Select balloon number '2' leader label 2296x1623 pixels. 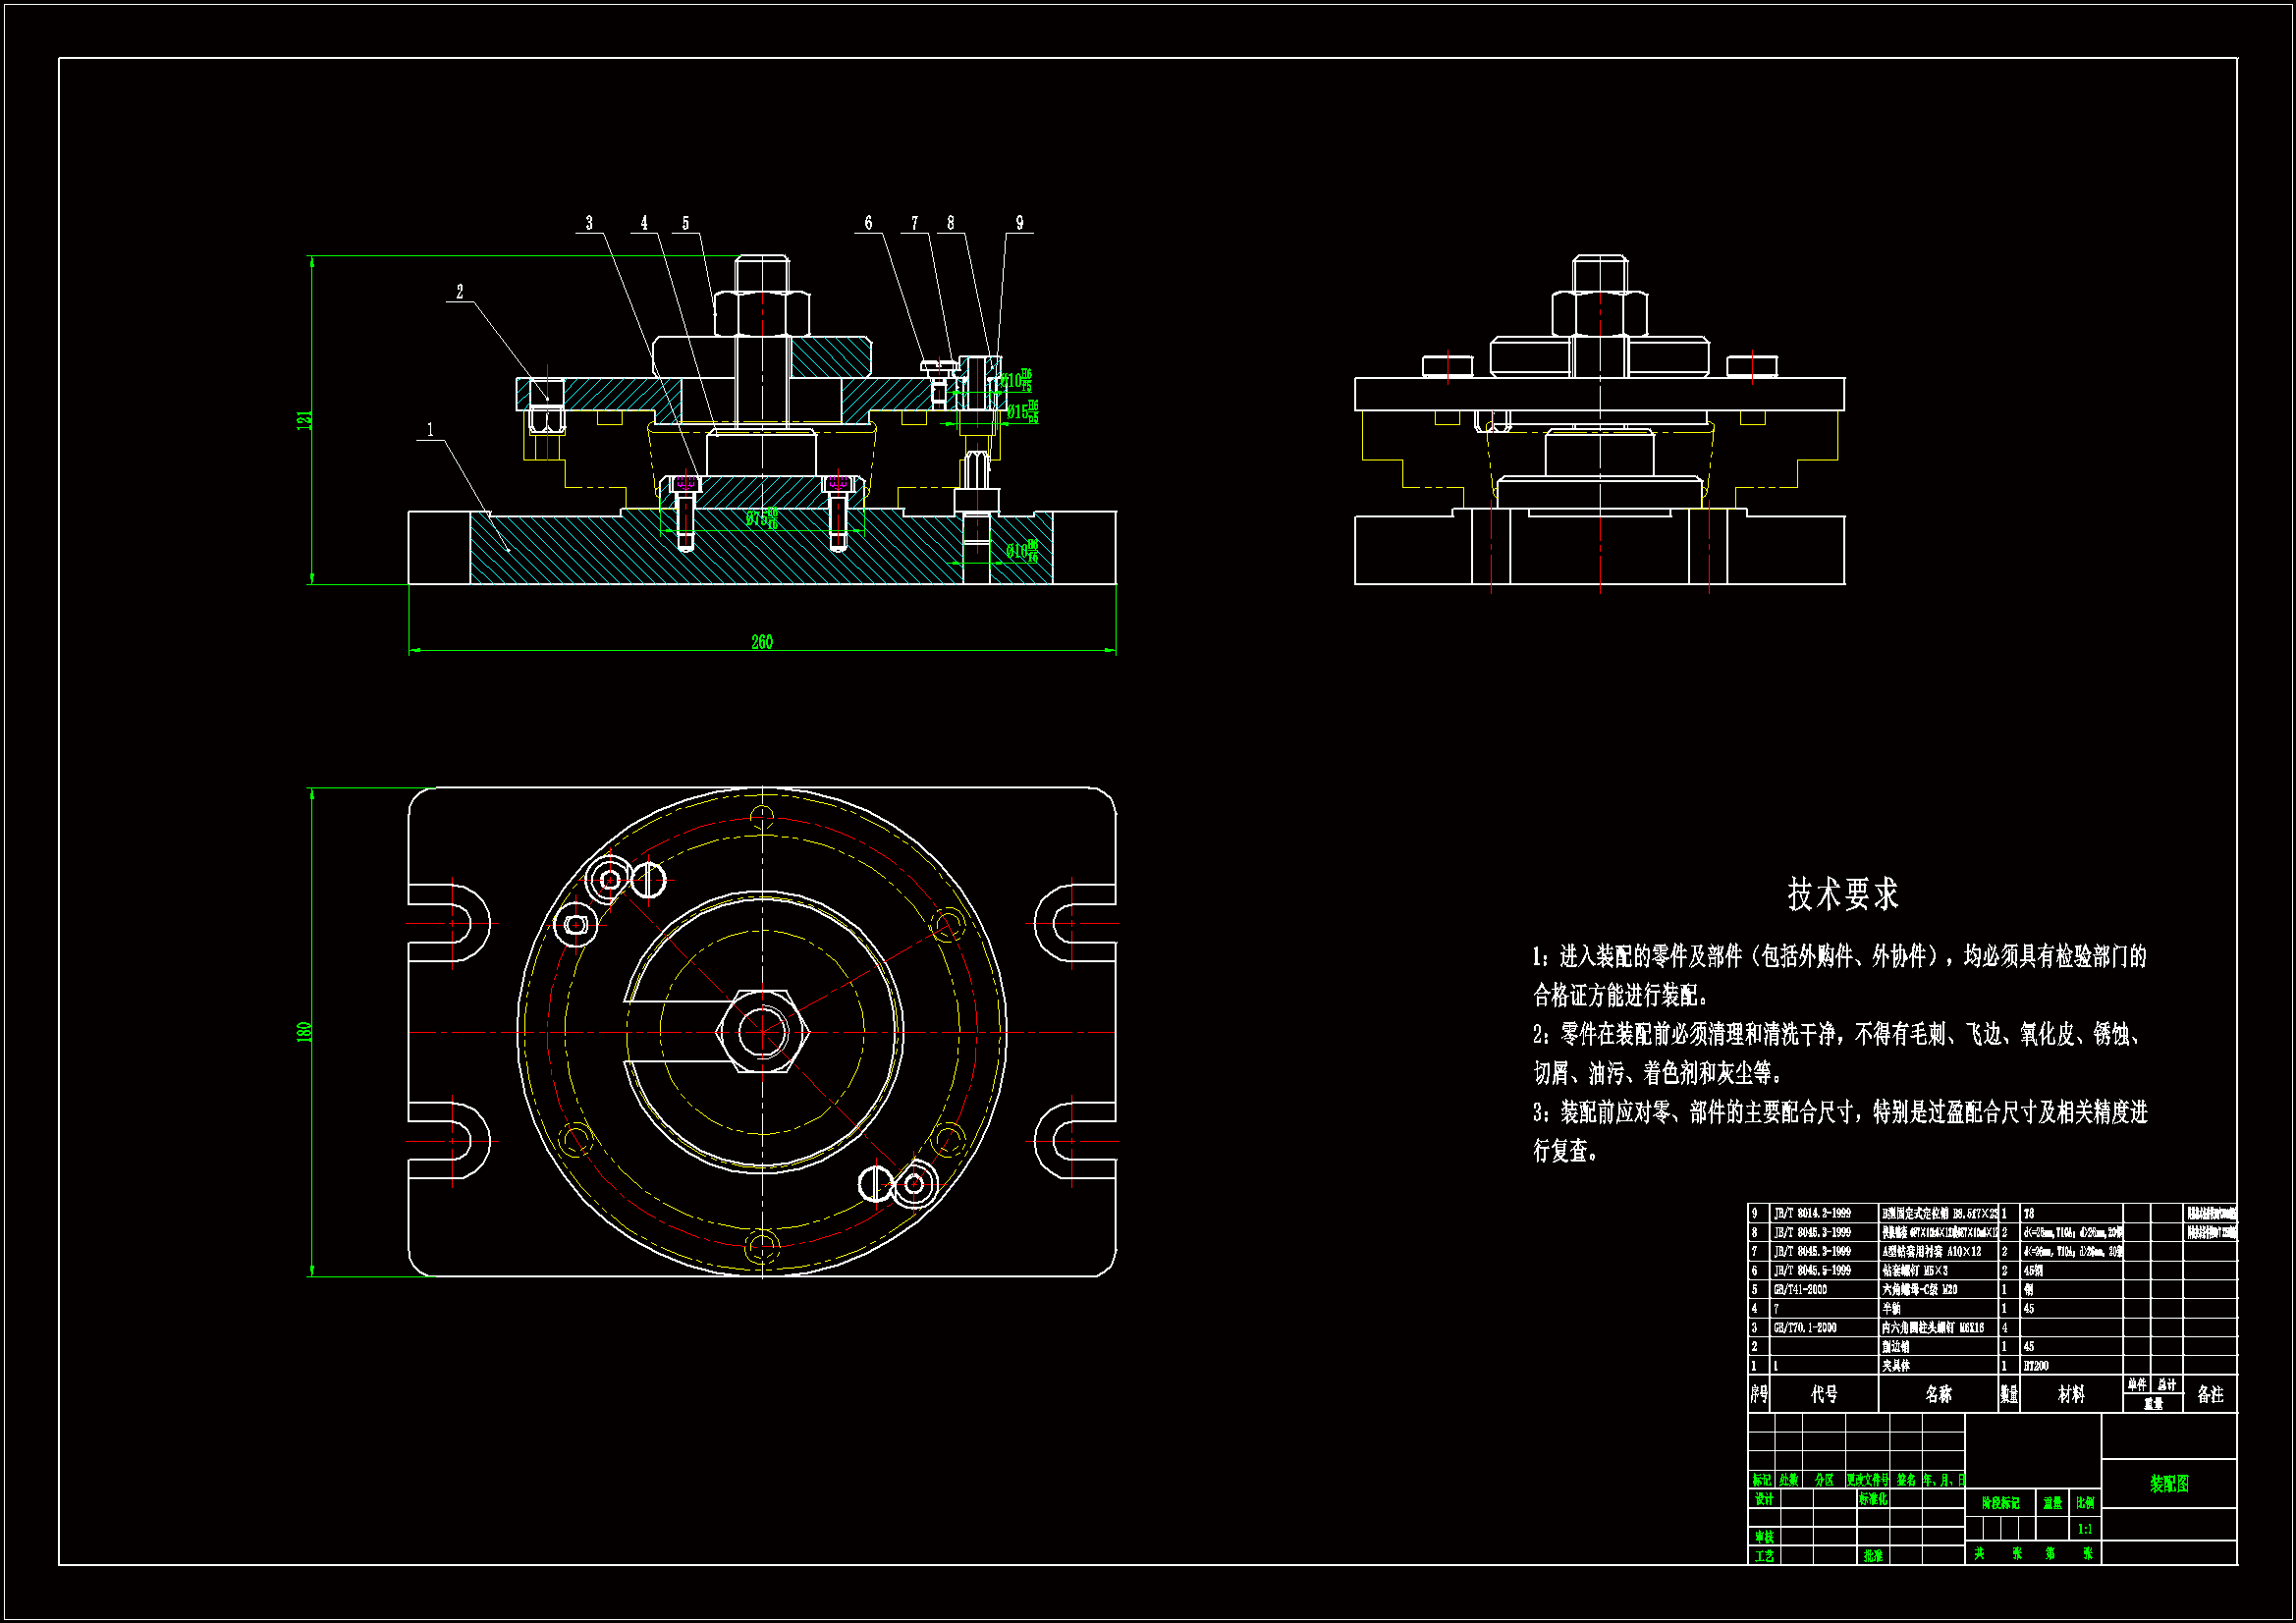[x=460, y=292]
